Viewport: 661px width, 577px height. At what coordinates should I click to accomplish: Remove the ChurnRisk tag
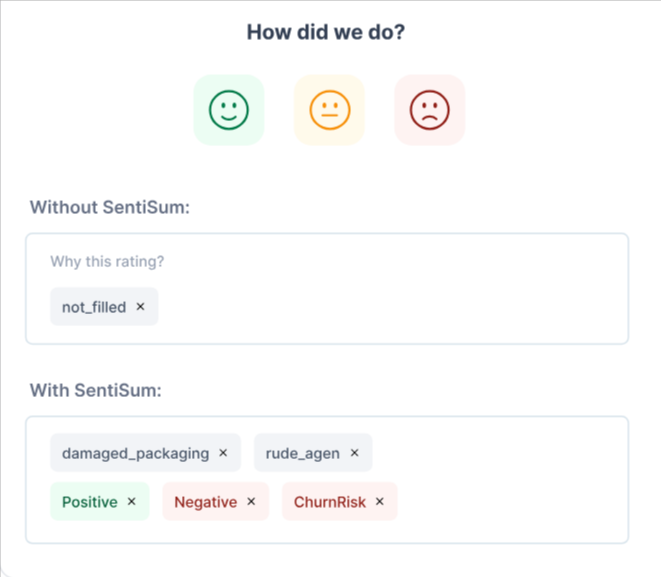click(380, 501)
